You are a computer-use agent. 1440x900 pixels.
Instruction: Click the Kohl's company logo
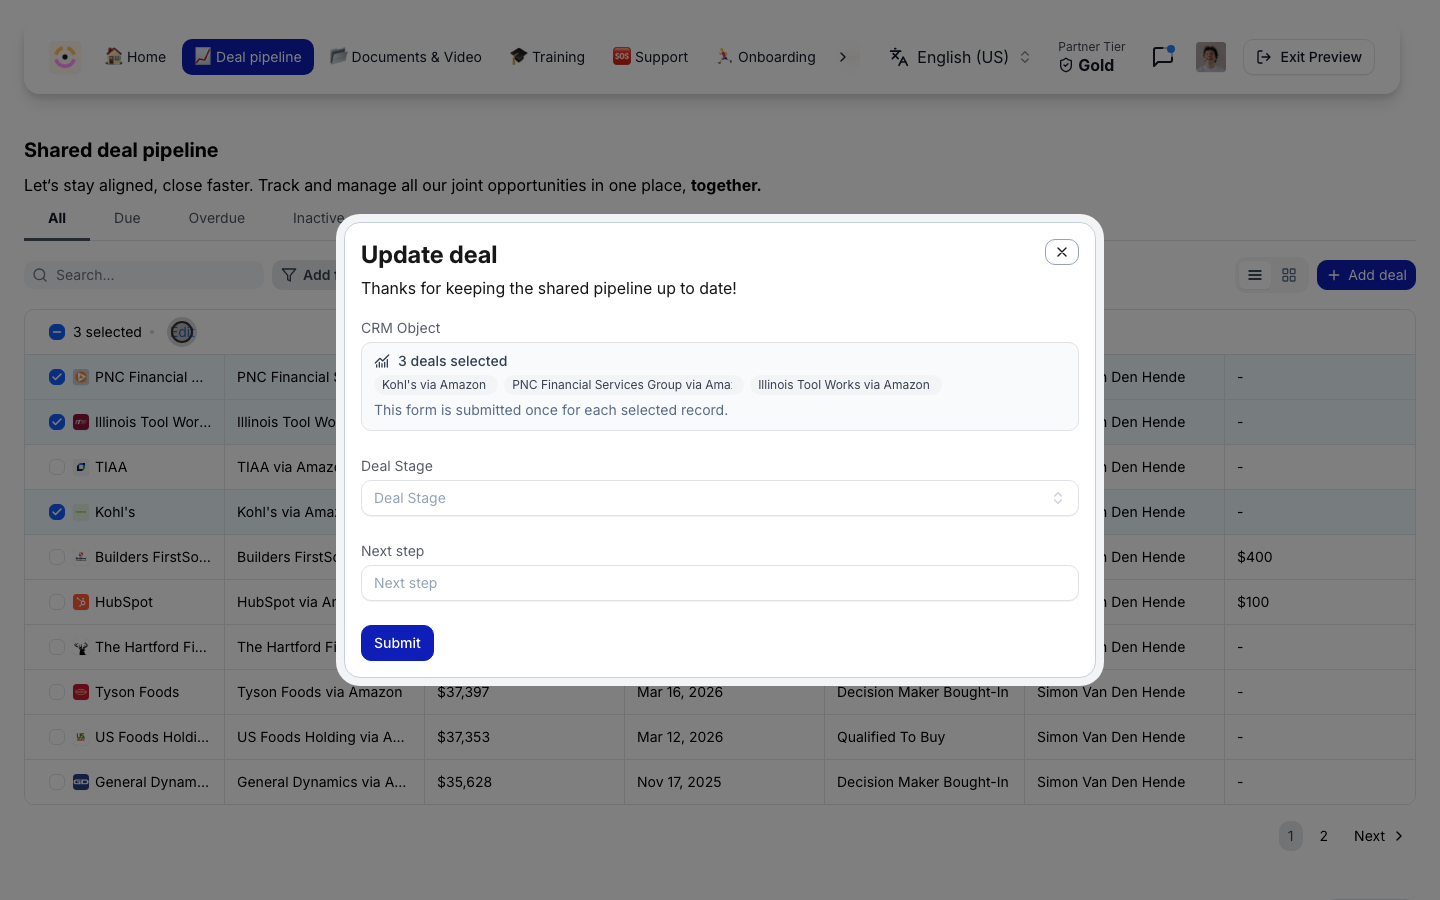[x=81, y=512]
